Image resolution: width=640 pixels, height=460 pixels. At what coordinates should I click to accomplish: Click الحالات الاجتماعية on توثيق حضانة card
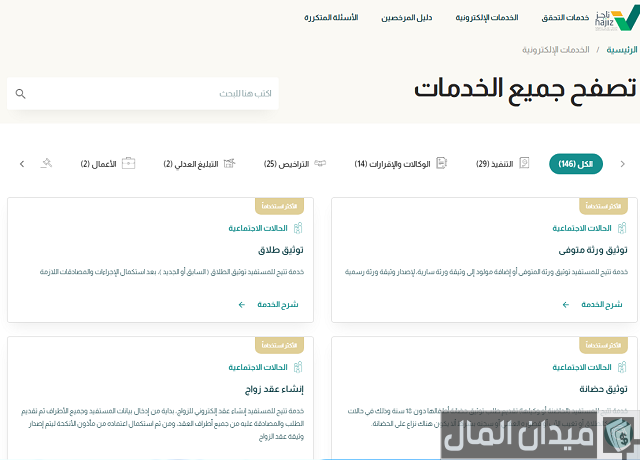(582, 367)
